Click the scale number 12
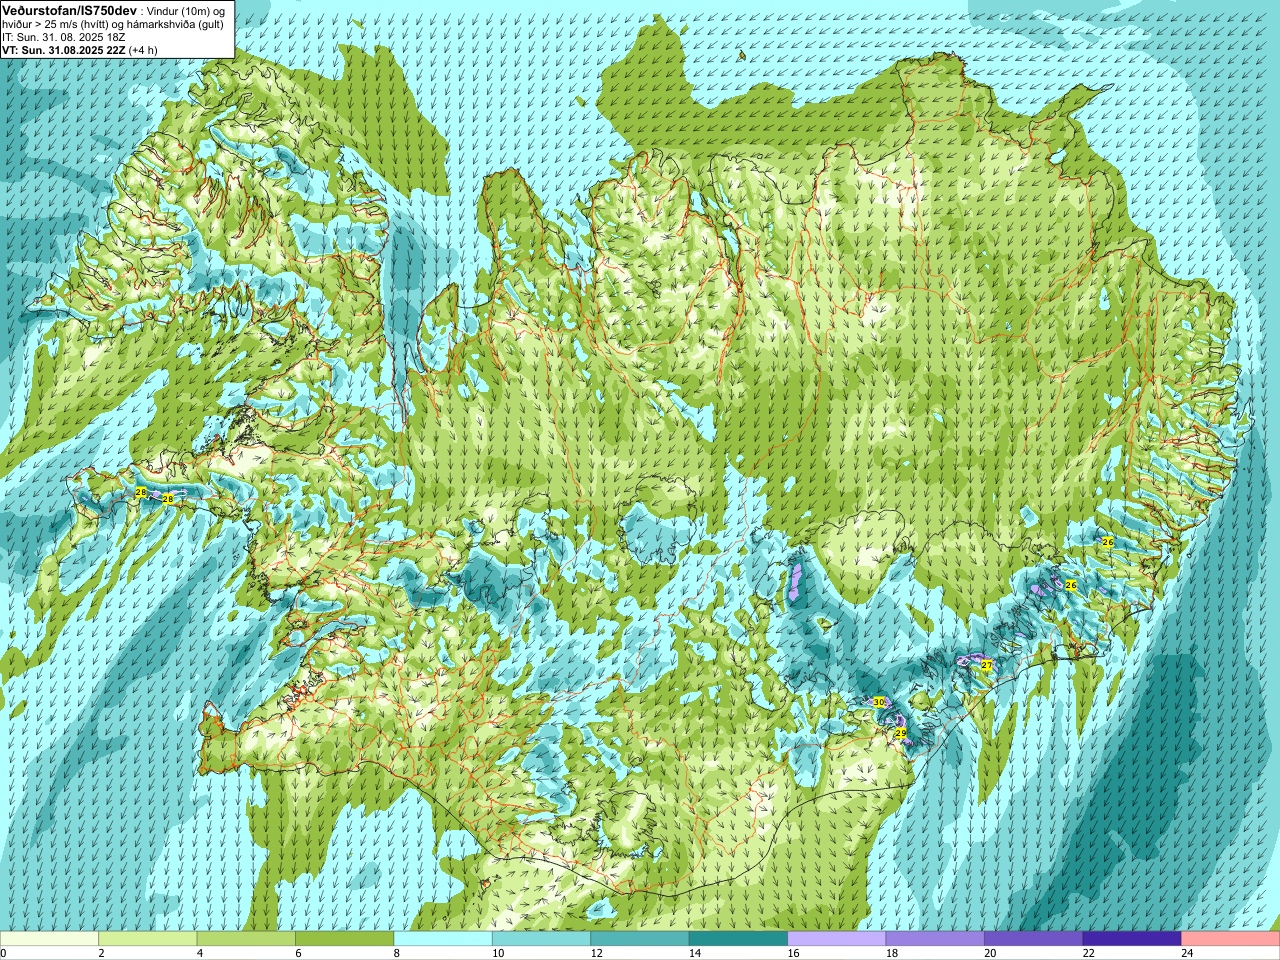 tap(596, 953)
